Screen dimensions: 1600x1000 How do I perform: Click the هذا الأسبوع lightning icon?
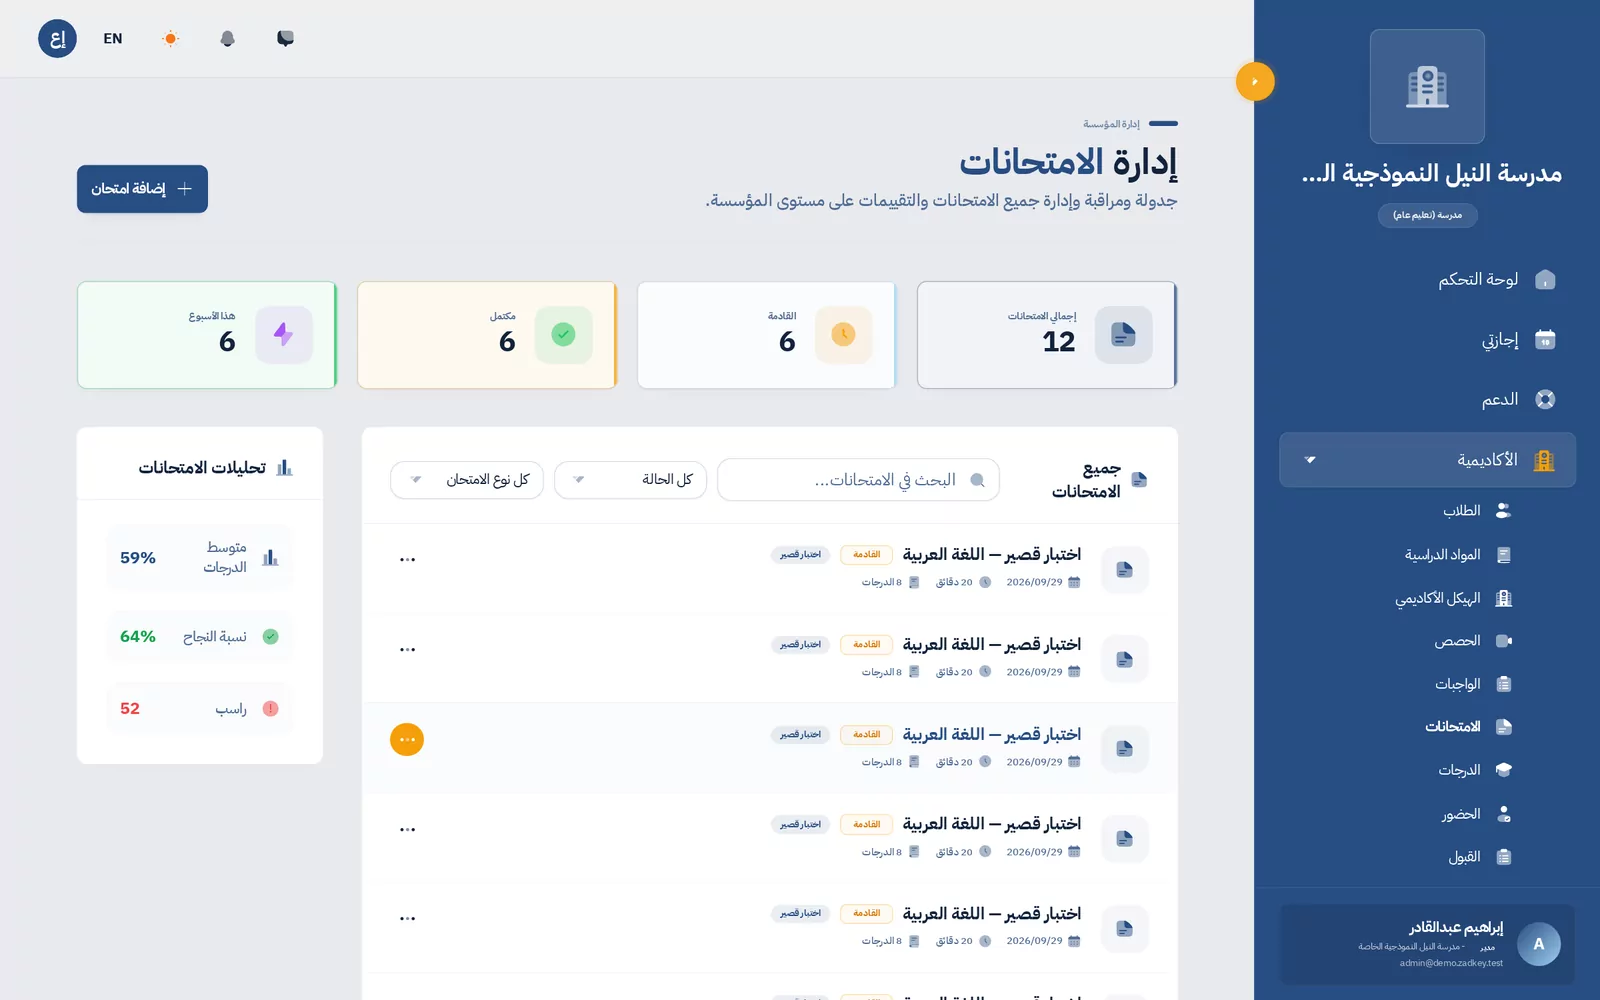(283, 335)
